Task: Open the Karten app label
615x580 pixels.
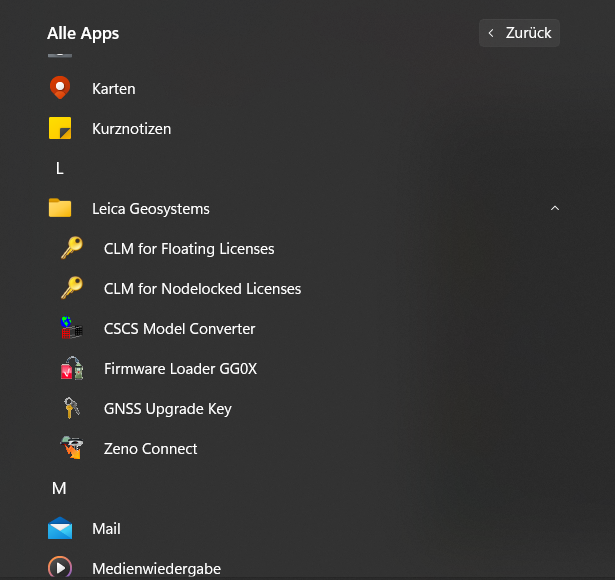Action: point(114,88)
